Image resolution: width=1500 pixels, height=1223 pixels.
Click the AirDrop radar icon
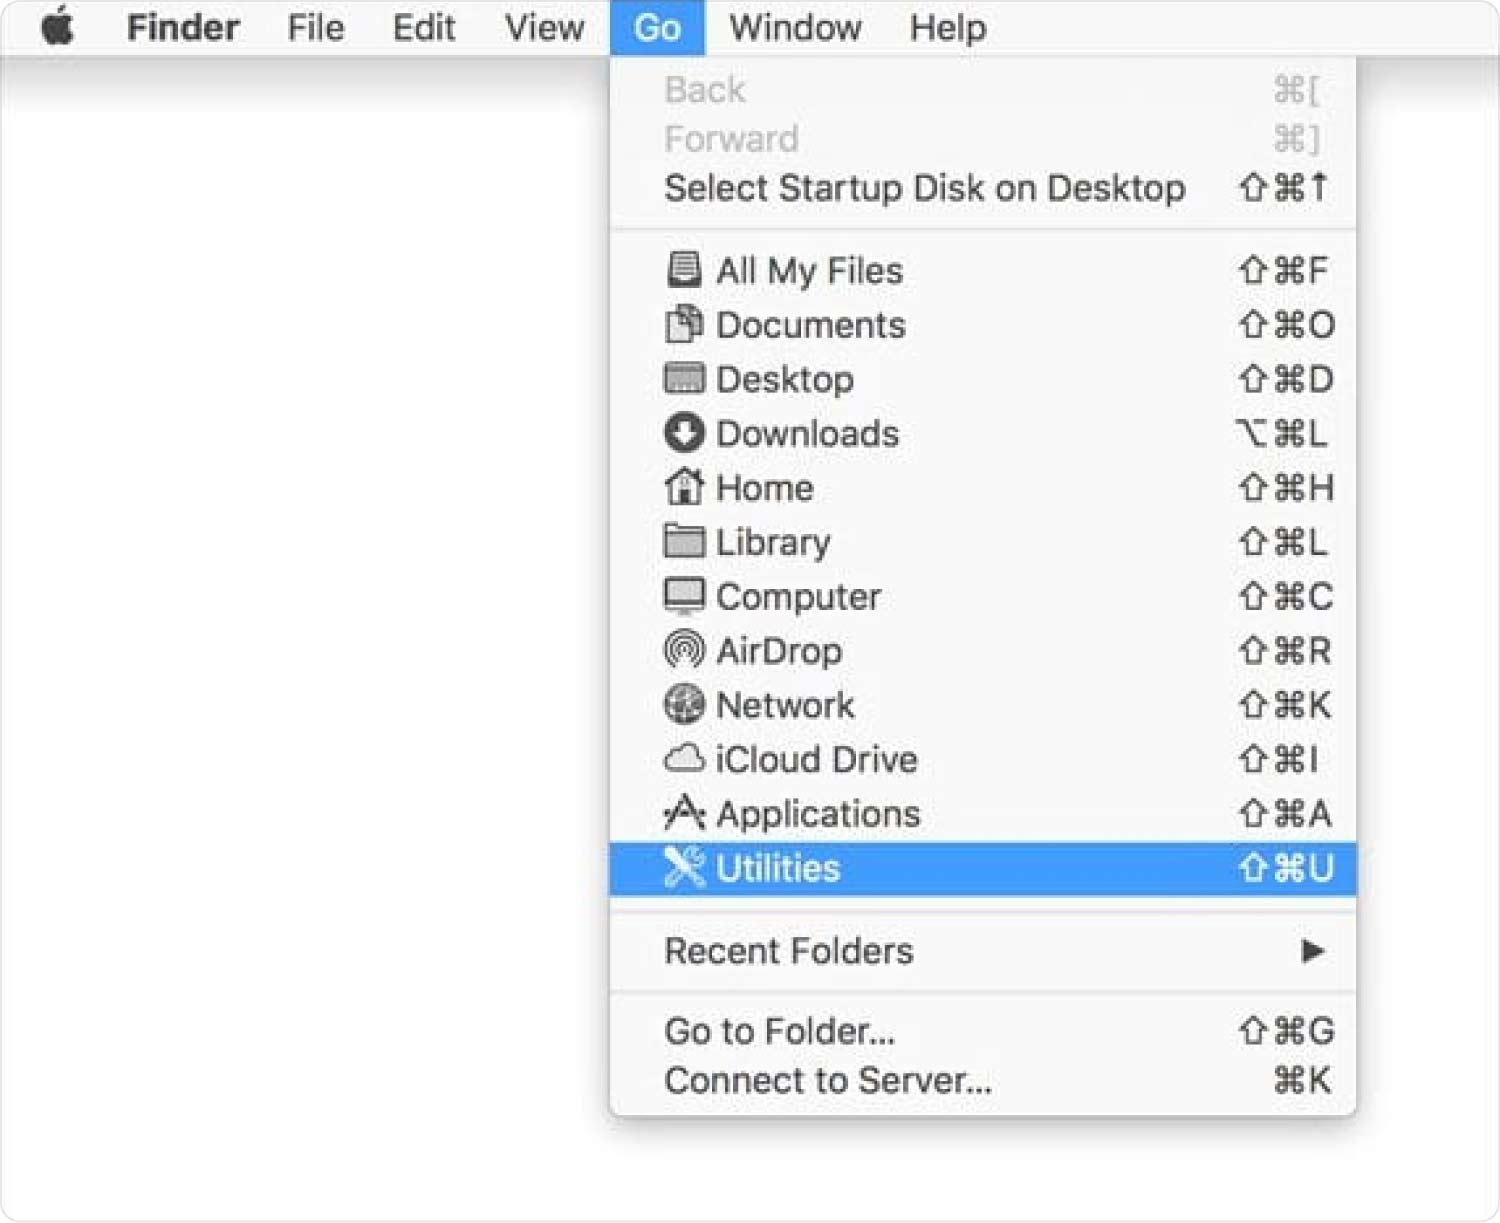(684, 650)
